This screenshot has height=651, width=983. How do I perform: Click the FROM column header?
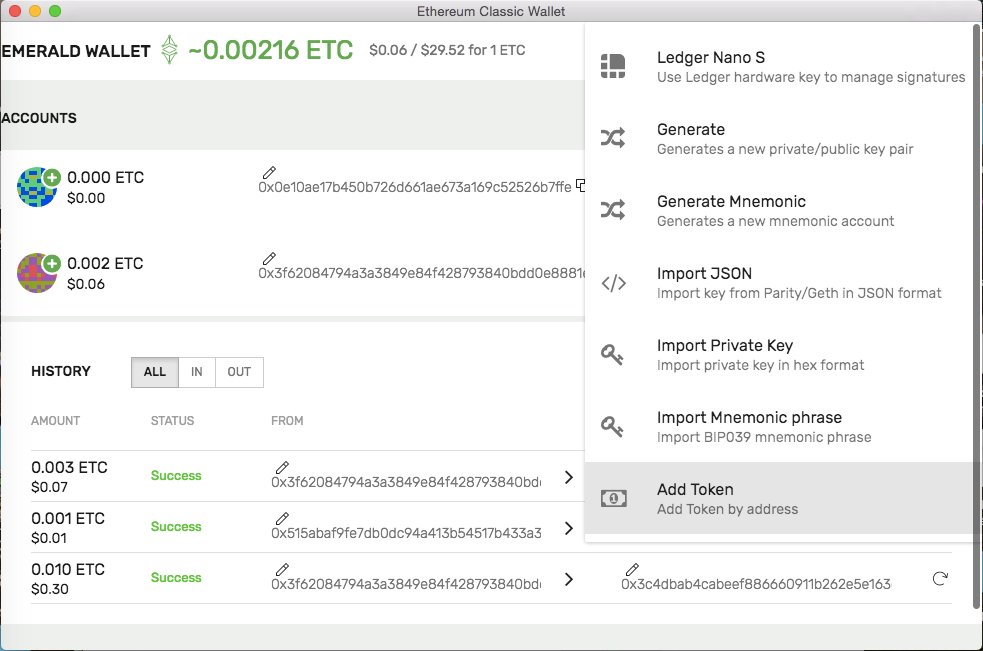tap(287, 421)
